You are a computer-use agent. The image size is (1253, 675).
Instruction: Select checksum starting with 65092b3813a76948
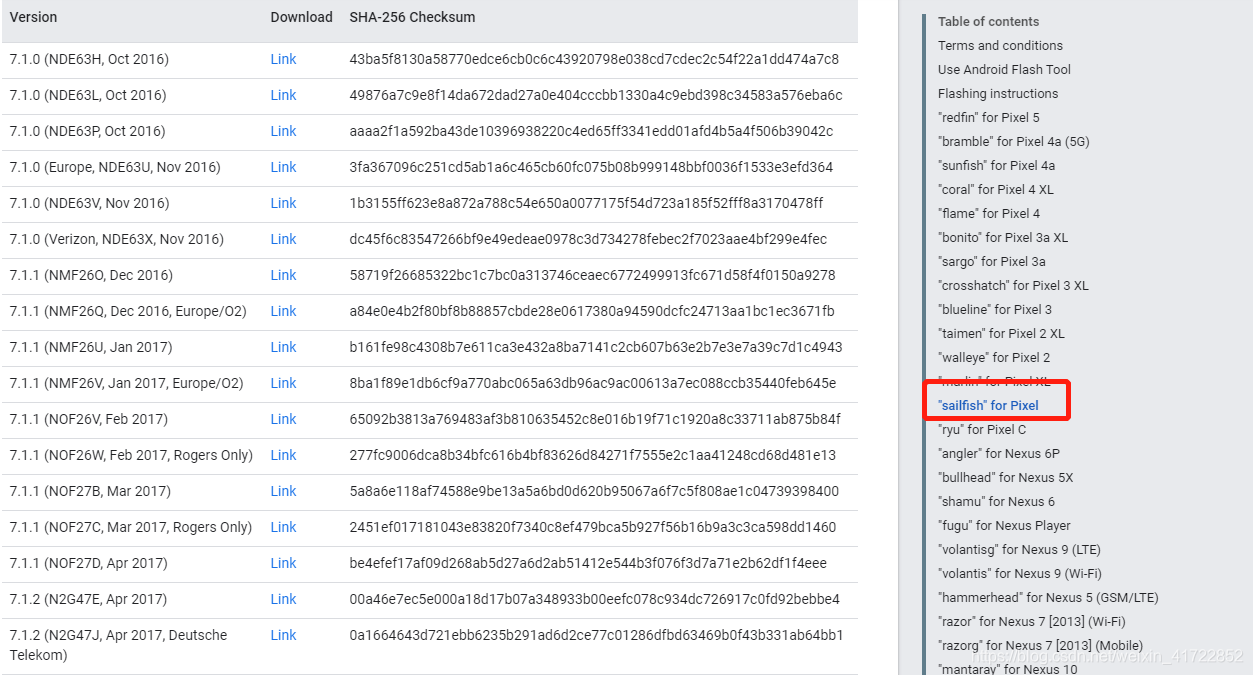595,419
